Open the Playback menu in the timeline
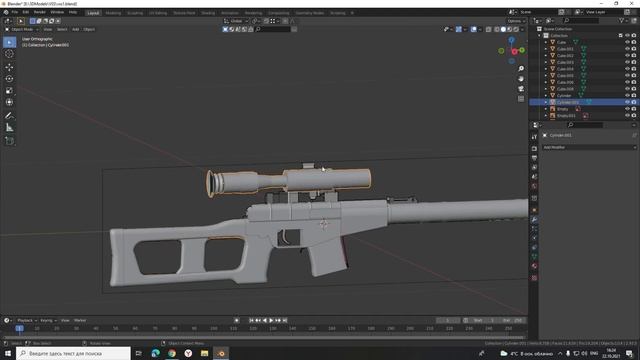Image resolution: width=640 pixels, height=360 pixels. [x=27, y=320]
